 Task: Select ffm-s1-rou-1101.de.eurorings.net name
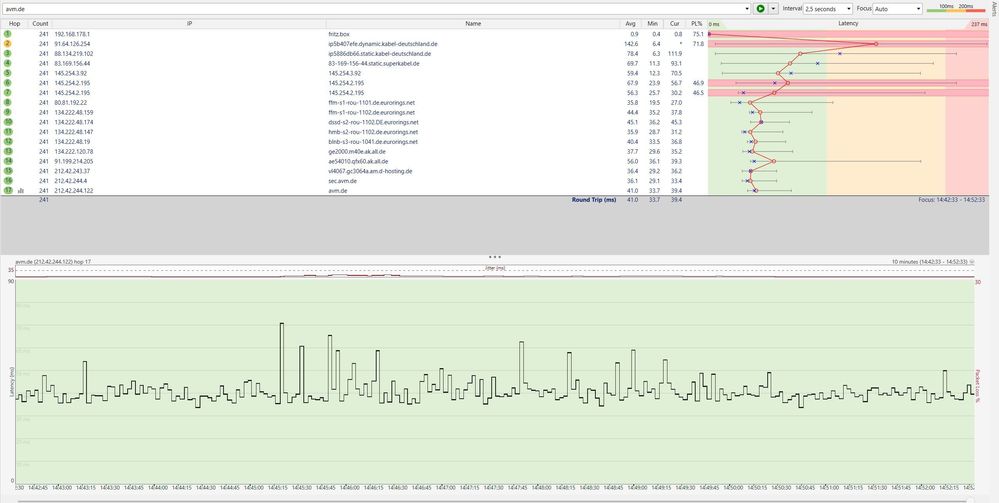click(x=371, y=103)
